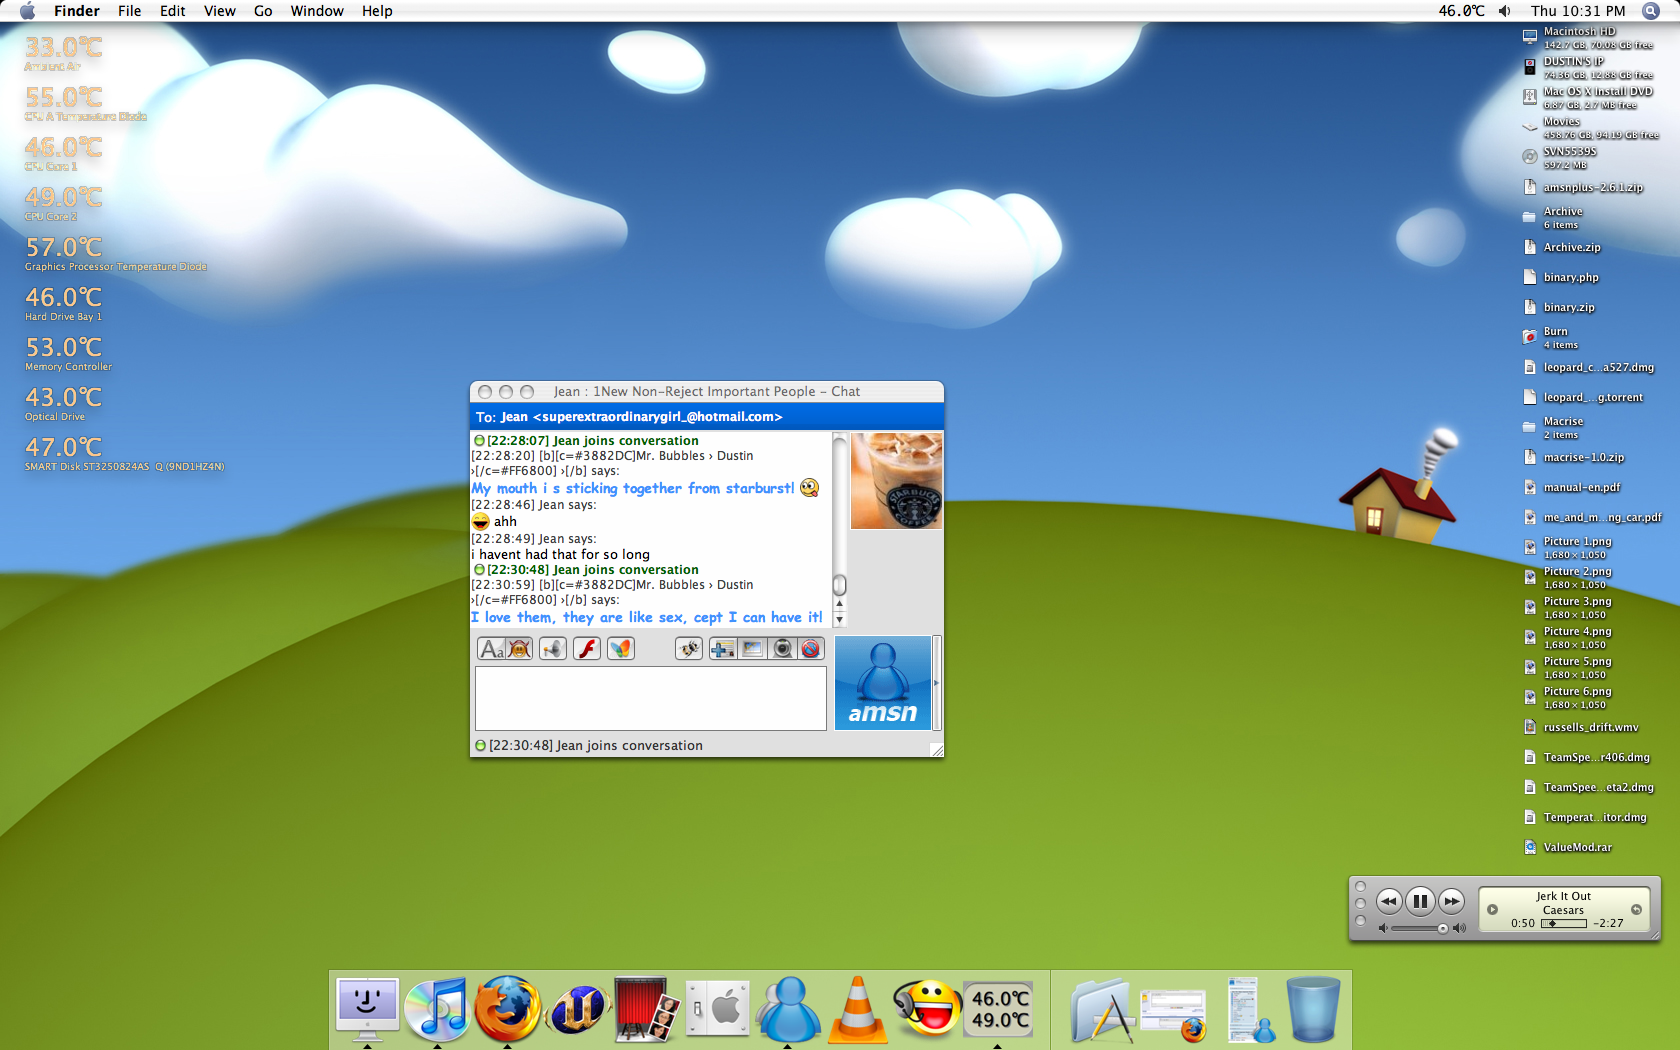Click the bee nudge button in chat
Image resolution: width=1680 pixels, height=1050 pixels.
(x=689, y=649)
